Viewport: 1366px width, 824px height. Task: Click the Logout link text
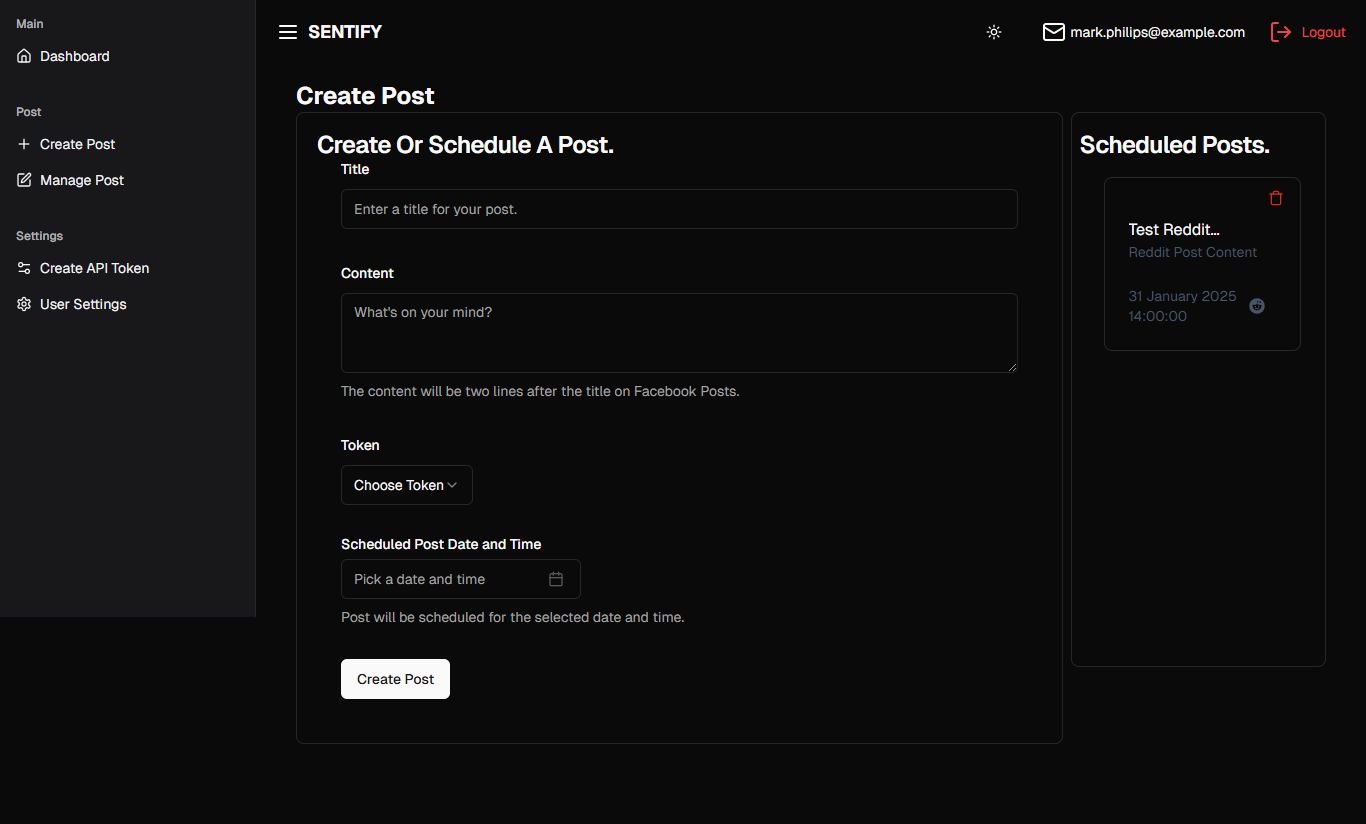pyautogui.click(x=1323, y=32)
